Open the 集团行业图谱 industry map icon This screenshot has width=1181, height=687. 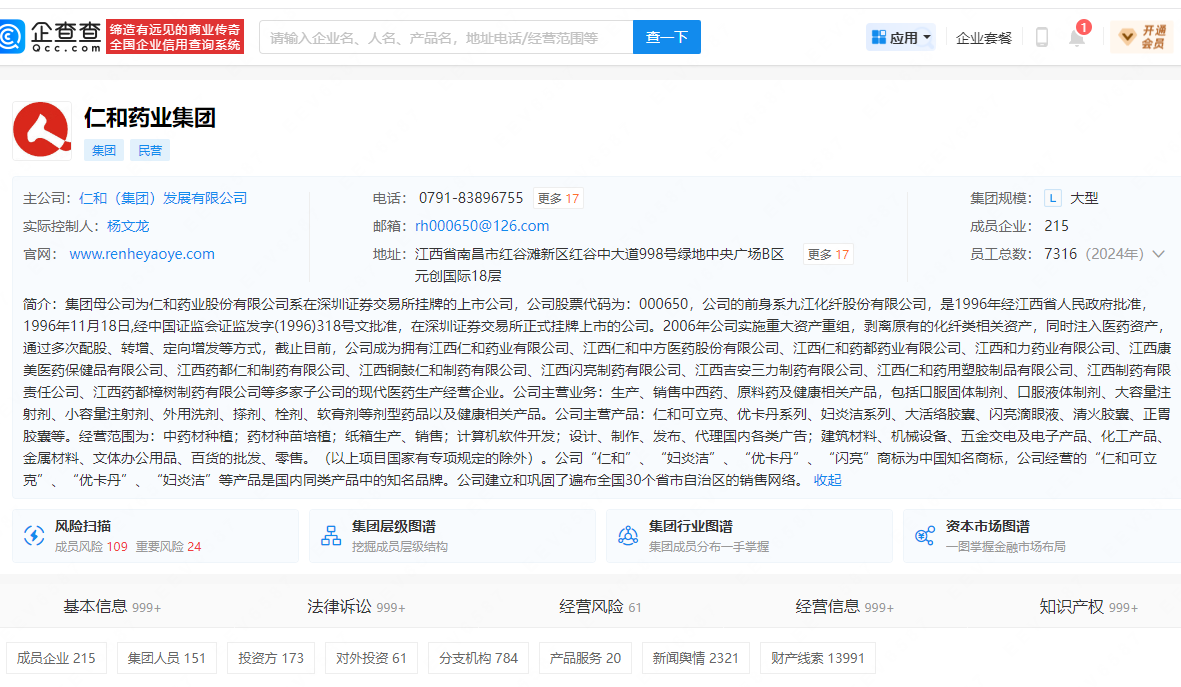point(628,536)
